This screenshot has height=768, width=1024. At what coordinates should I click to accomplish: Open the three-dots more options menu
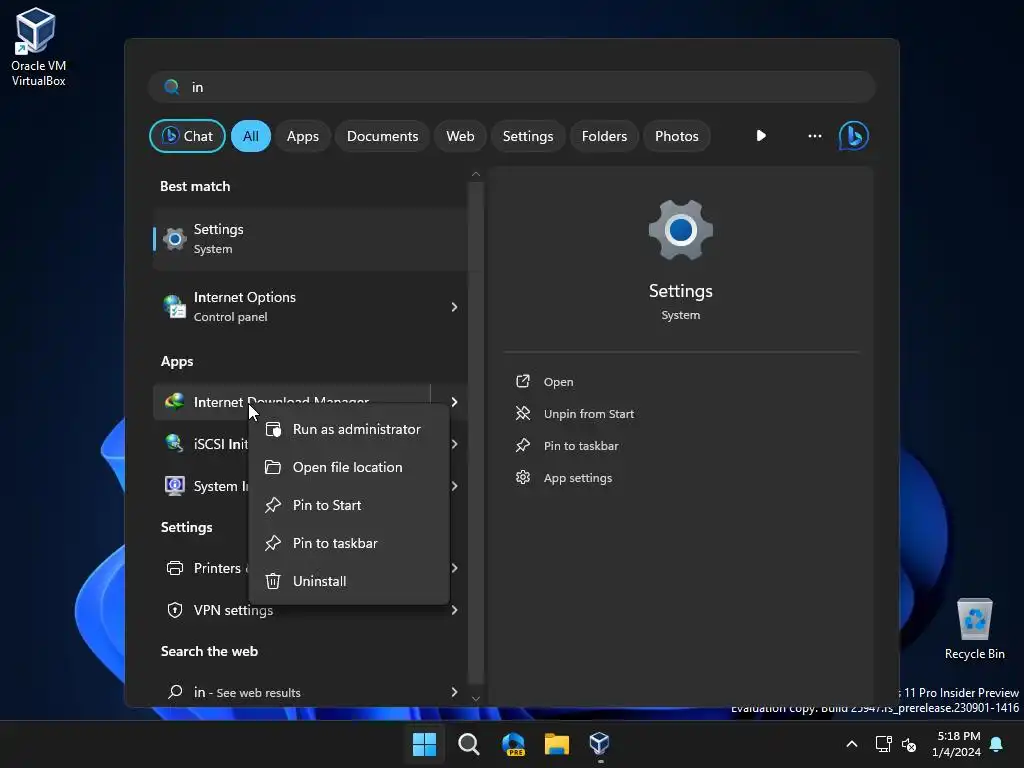coord(814,136)
